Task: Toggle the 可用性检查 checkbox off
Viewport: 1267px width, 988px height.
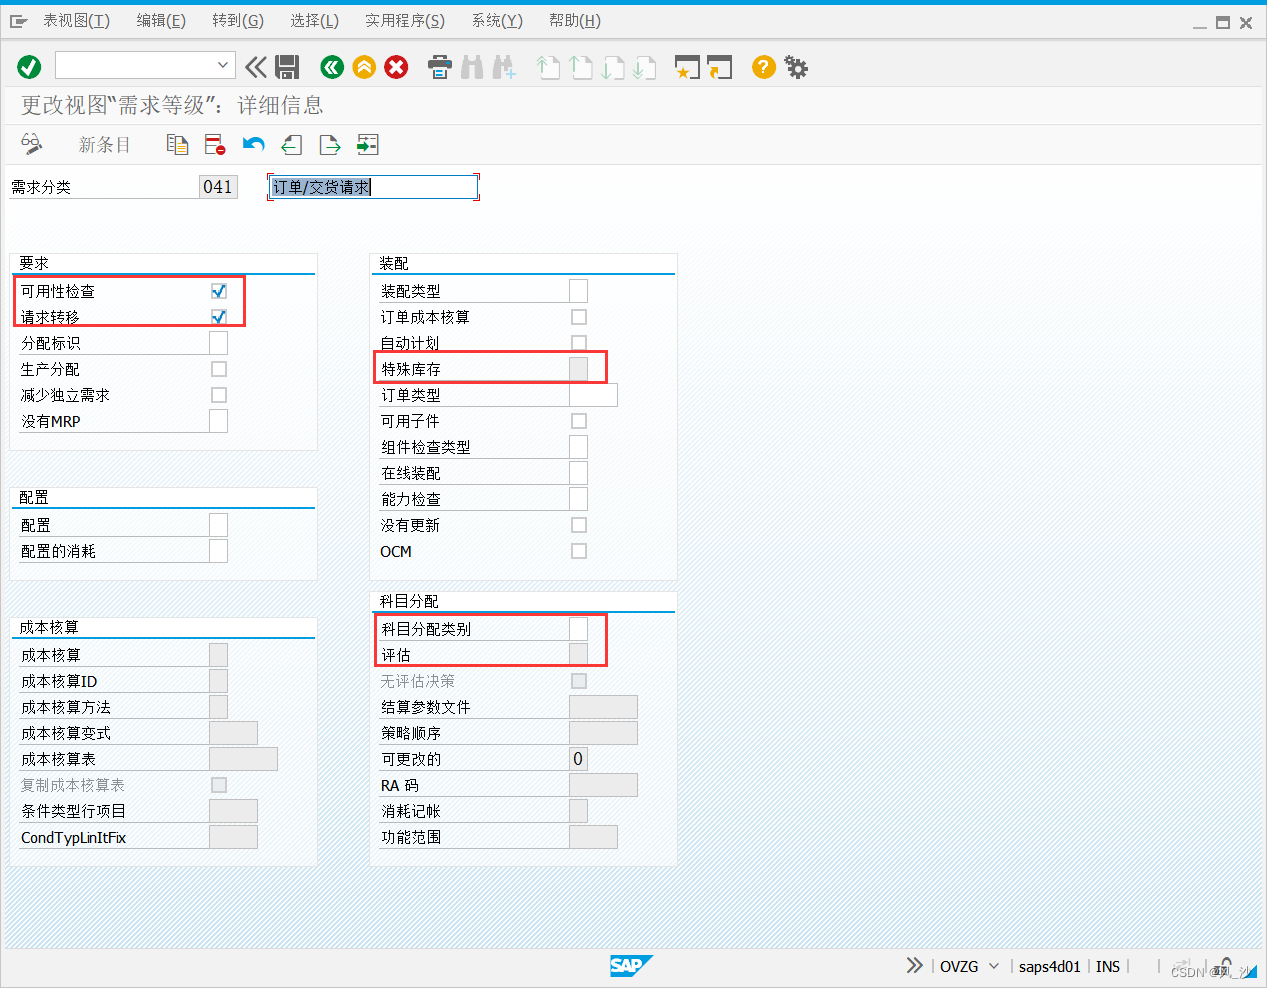Action: coord(218,290)
